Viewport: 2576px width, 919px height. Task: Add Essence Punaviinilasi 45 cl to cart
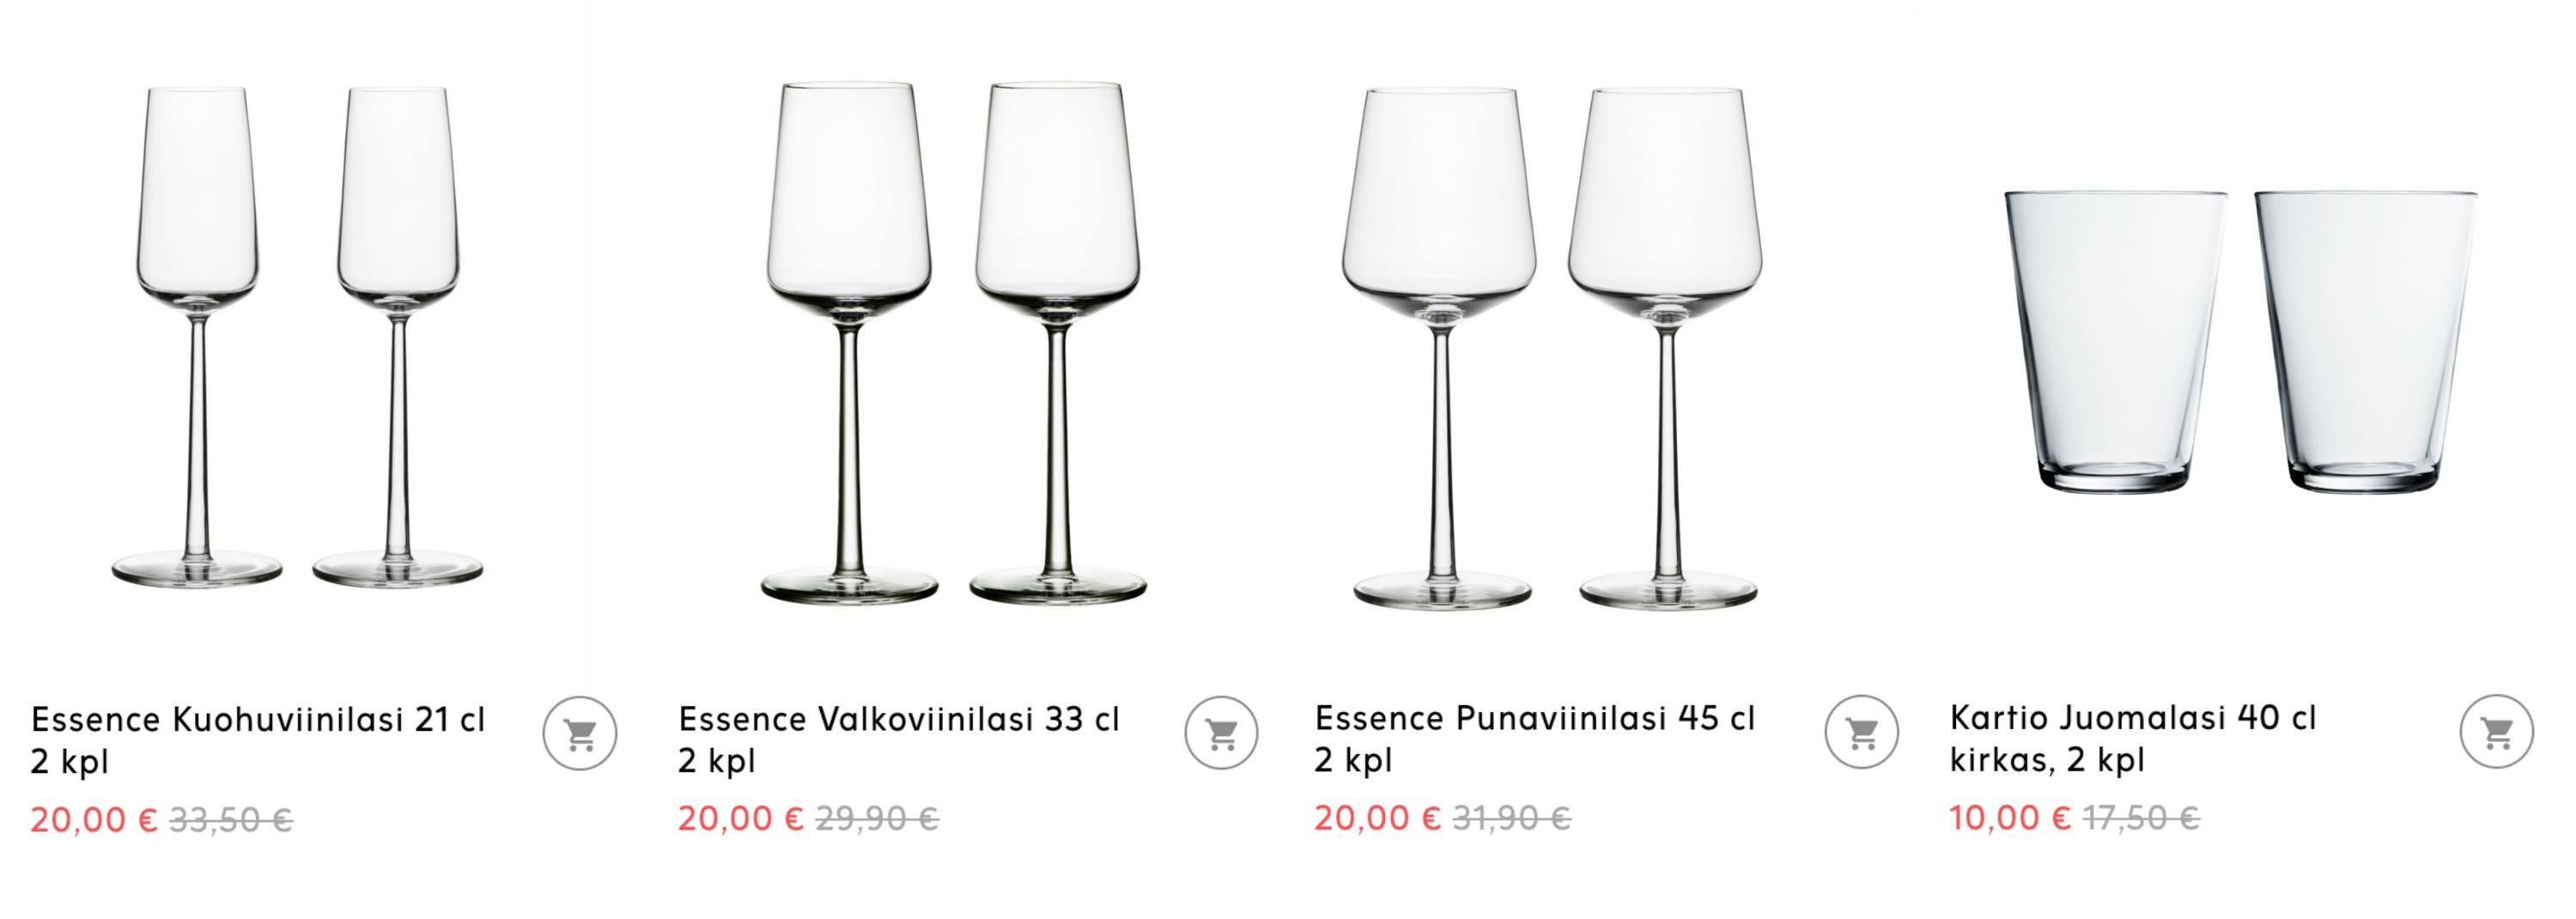pyautogui.click(x=1861, y=732)
